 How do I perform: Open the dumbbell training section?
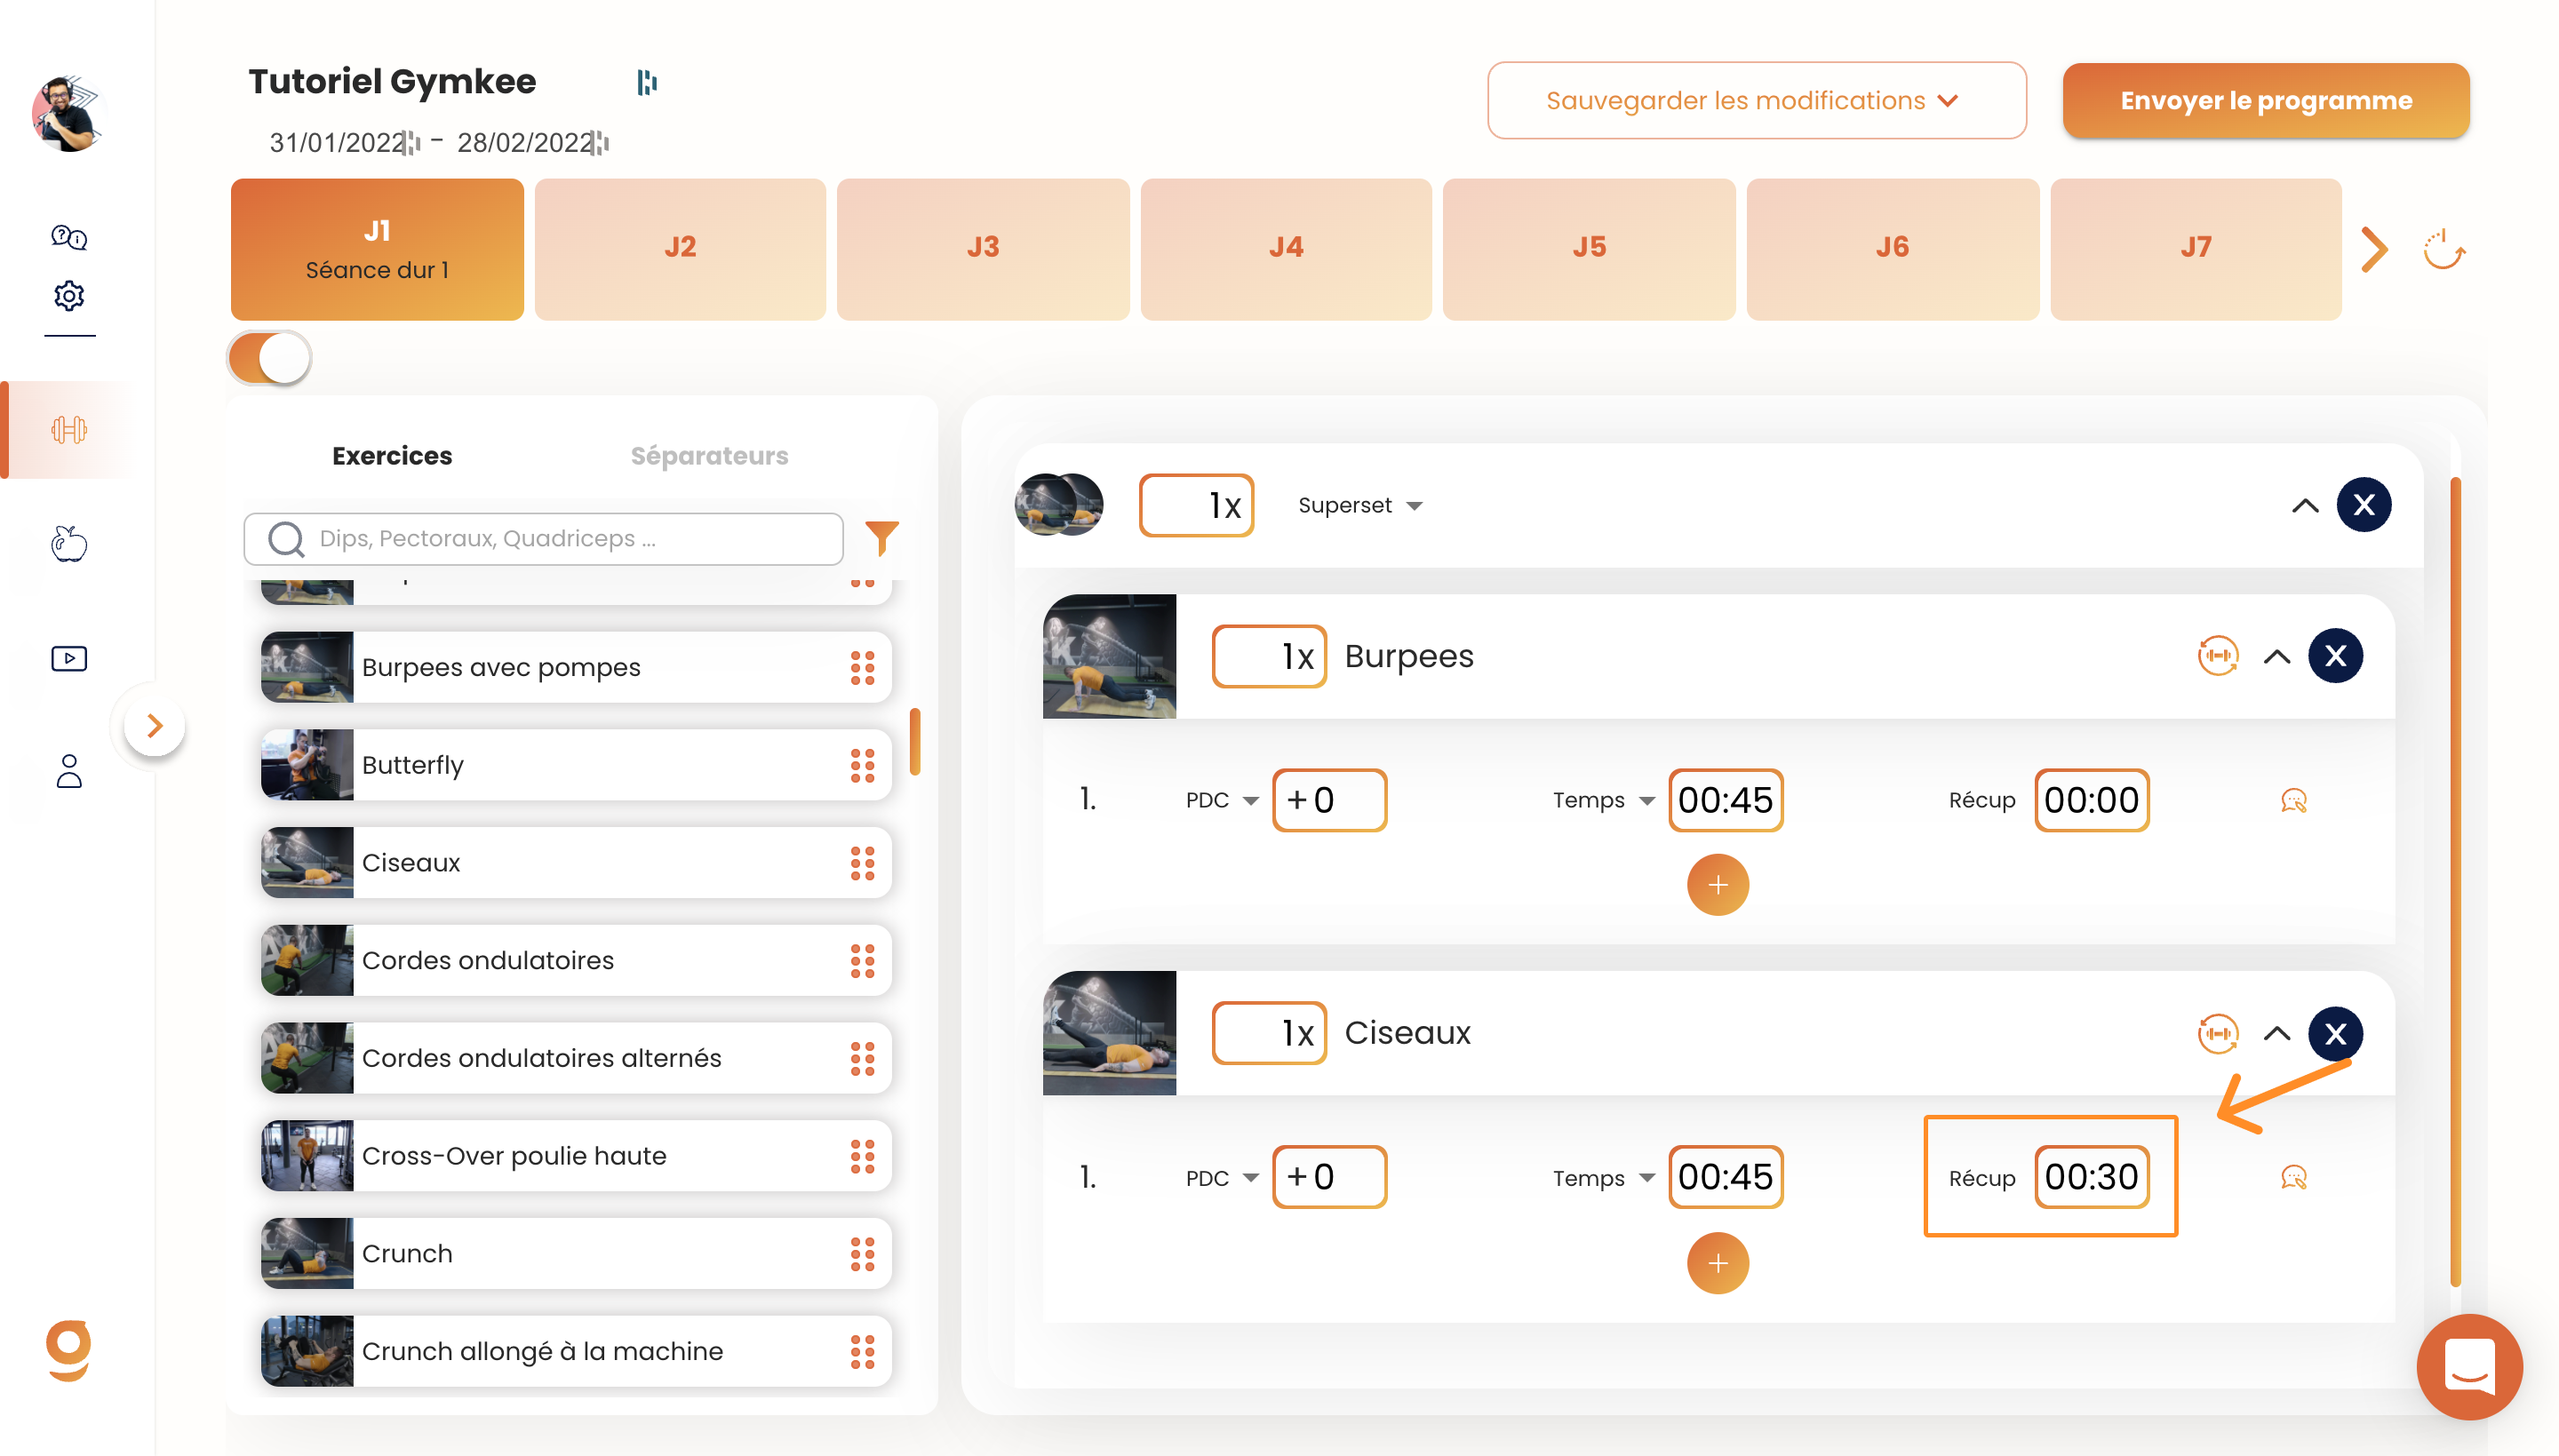[x=69, y=430]
